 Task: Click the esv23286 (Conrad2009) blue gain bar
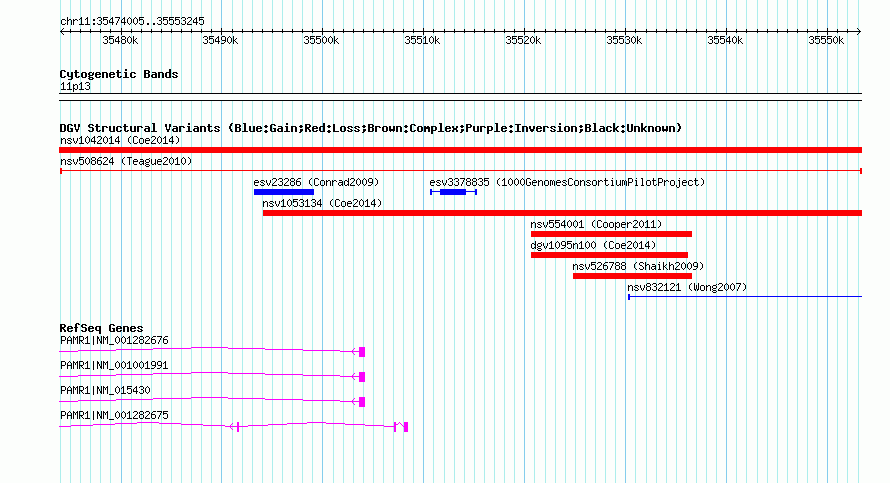(x=284, y=192)
